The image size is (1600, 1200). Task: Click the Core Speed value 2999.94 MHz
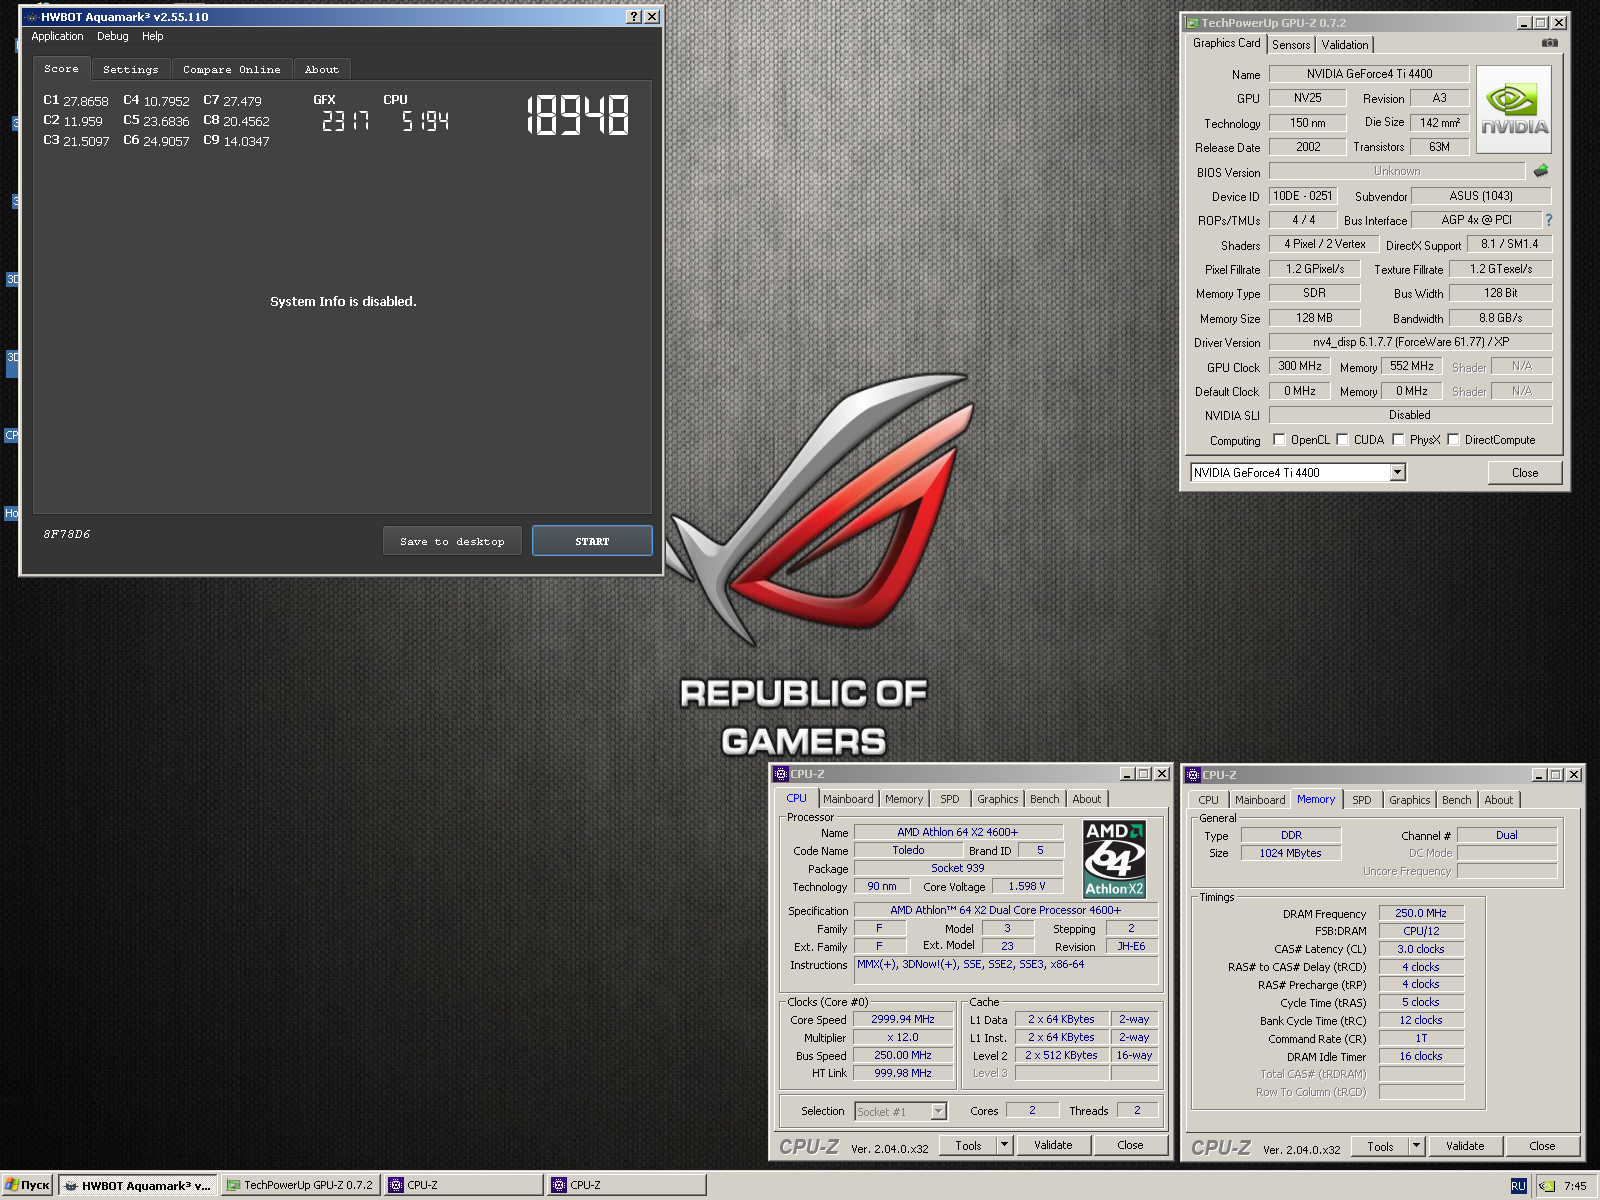903,1020
